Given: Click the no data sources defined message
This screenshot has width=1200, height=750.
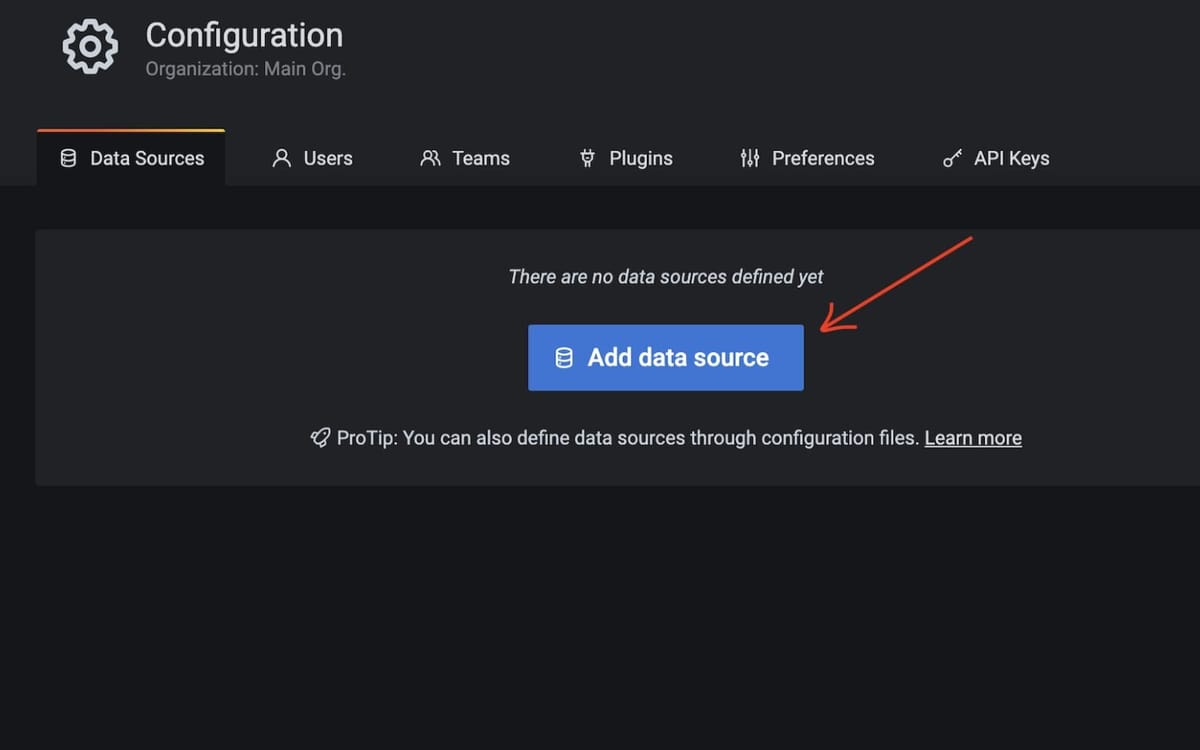Looking at the screenshot, I should pos(665,276).
